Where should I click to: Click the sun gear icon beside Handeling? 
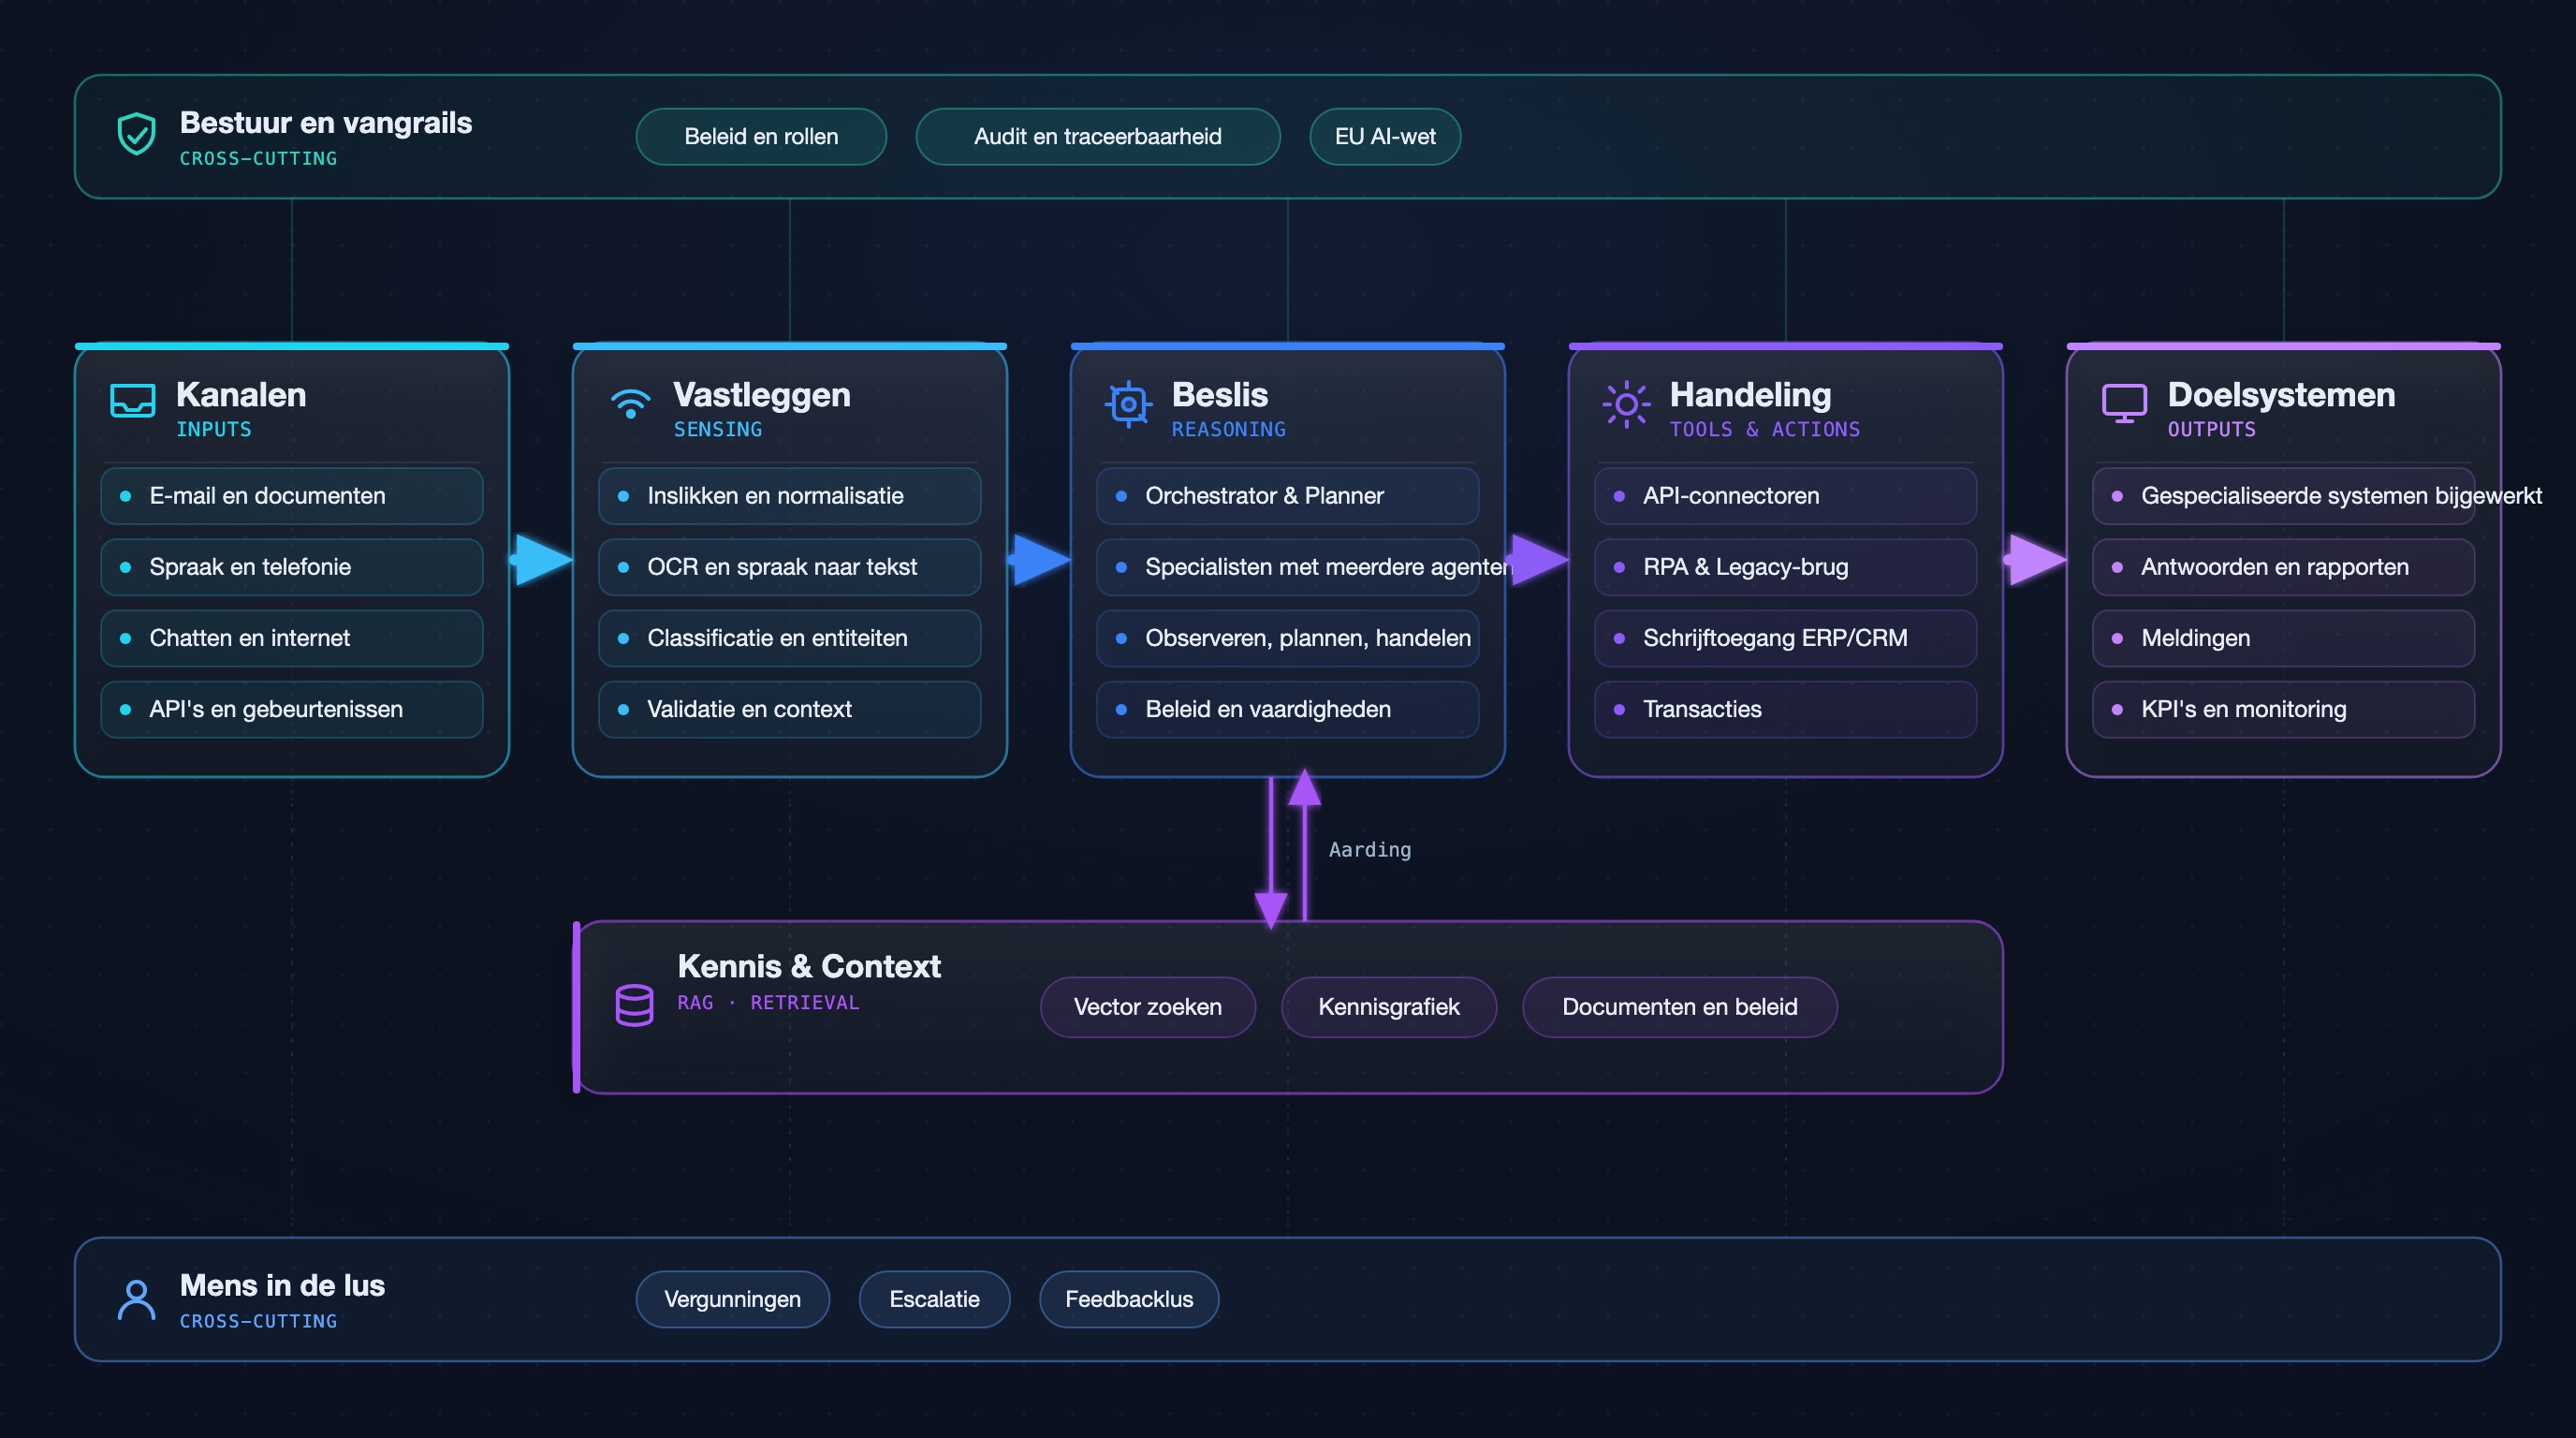1626,404
